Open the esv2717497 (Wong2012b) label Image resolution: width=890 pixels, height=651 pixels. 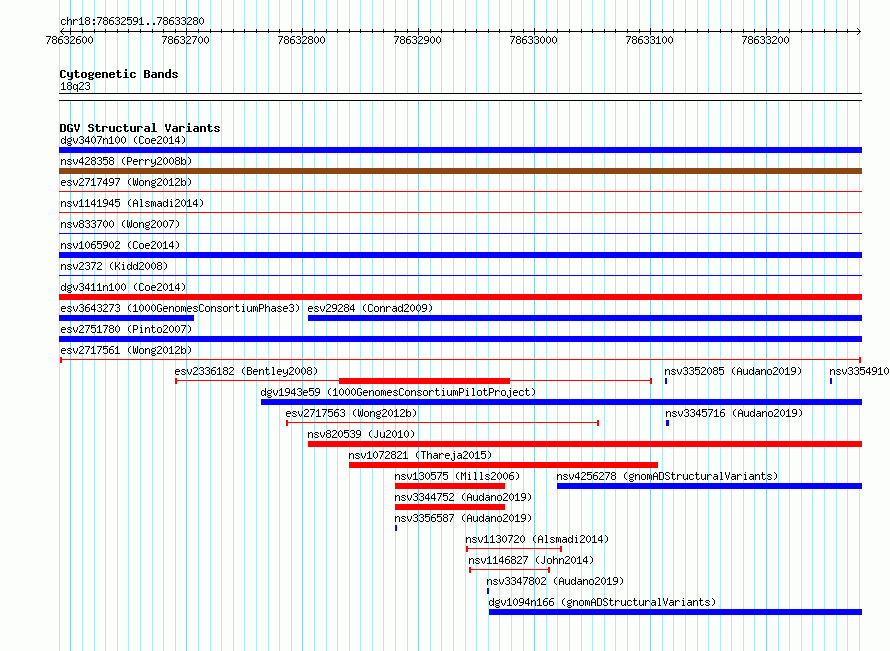pos(126,182)
